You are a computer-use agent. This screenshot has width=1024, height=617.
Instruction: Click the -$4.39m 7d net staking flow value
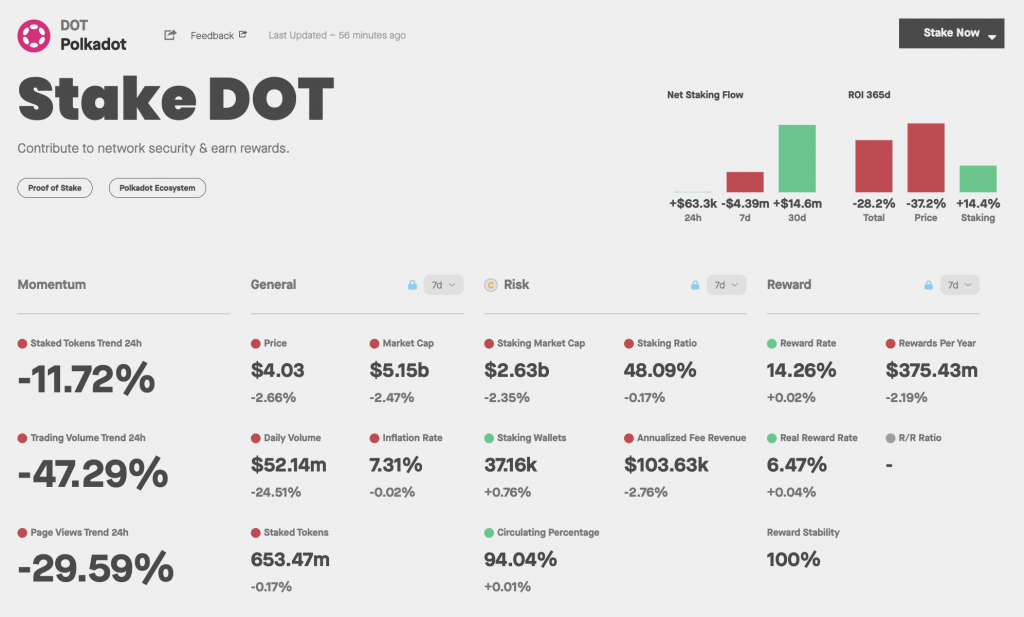tap(745, 204)
